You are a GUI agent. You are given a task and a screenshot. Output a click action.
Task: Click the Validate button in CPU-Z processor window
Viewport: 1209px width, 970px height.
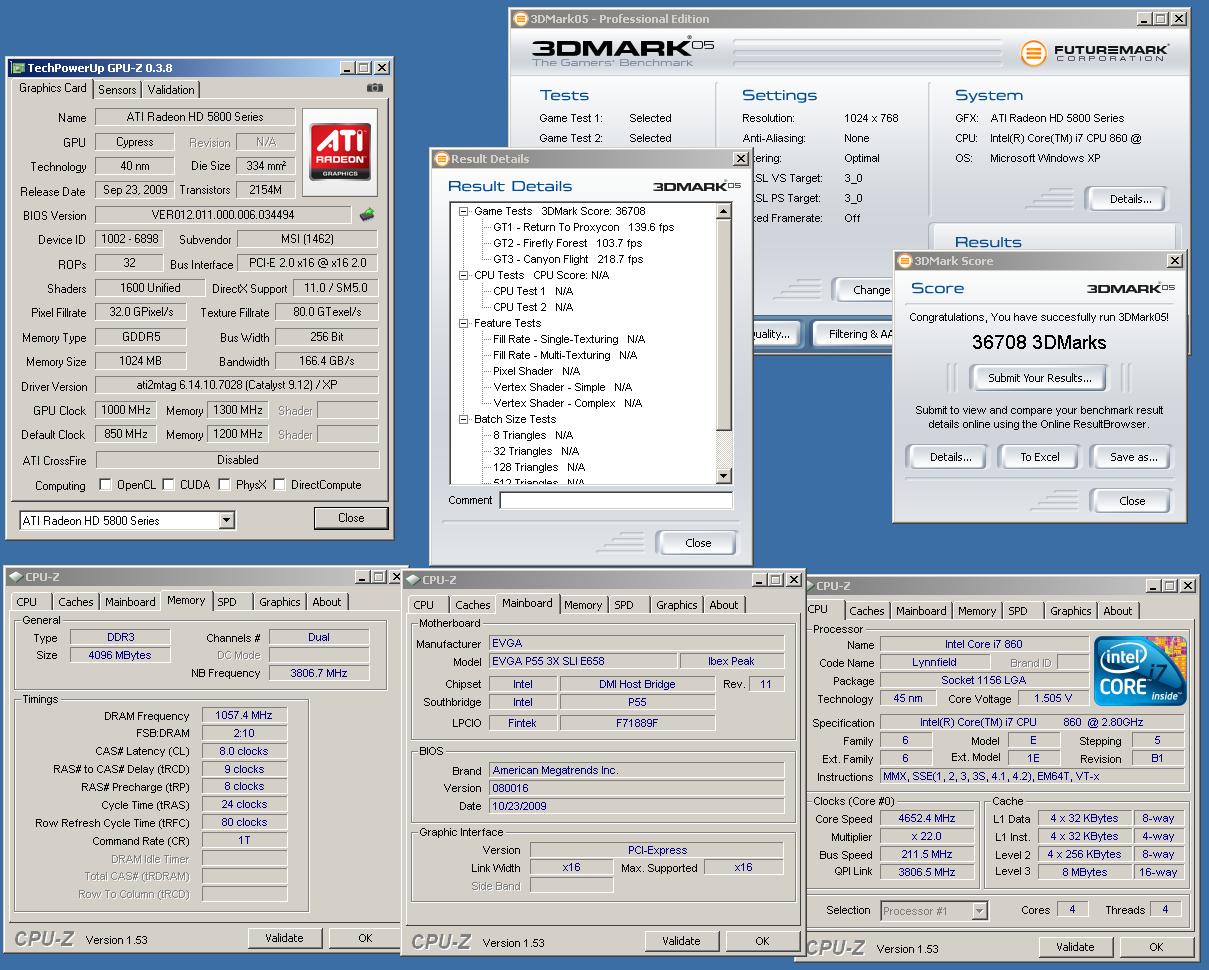point(1075,946)
